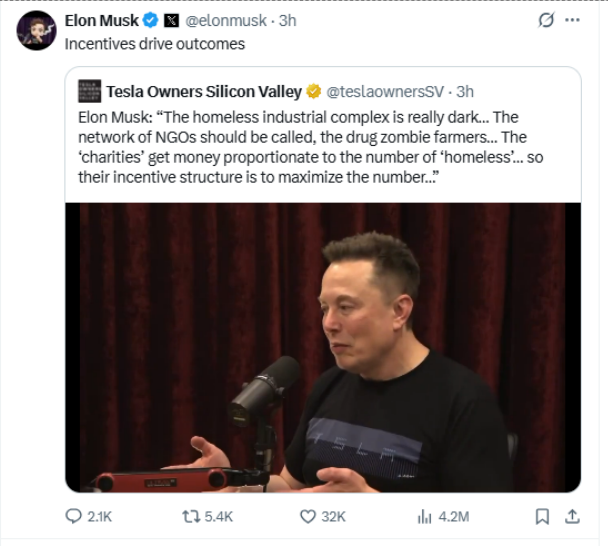This screenshot has width=608, height=546.
Task: Click the X affiliate badge next to name
Action: coord(171,20)
